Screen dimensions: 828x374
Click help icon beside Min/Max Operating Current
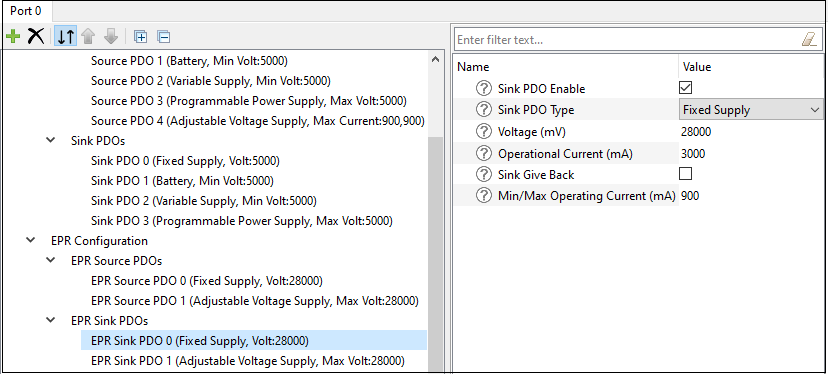484,196
